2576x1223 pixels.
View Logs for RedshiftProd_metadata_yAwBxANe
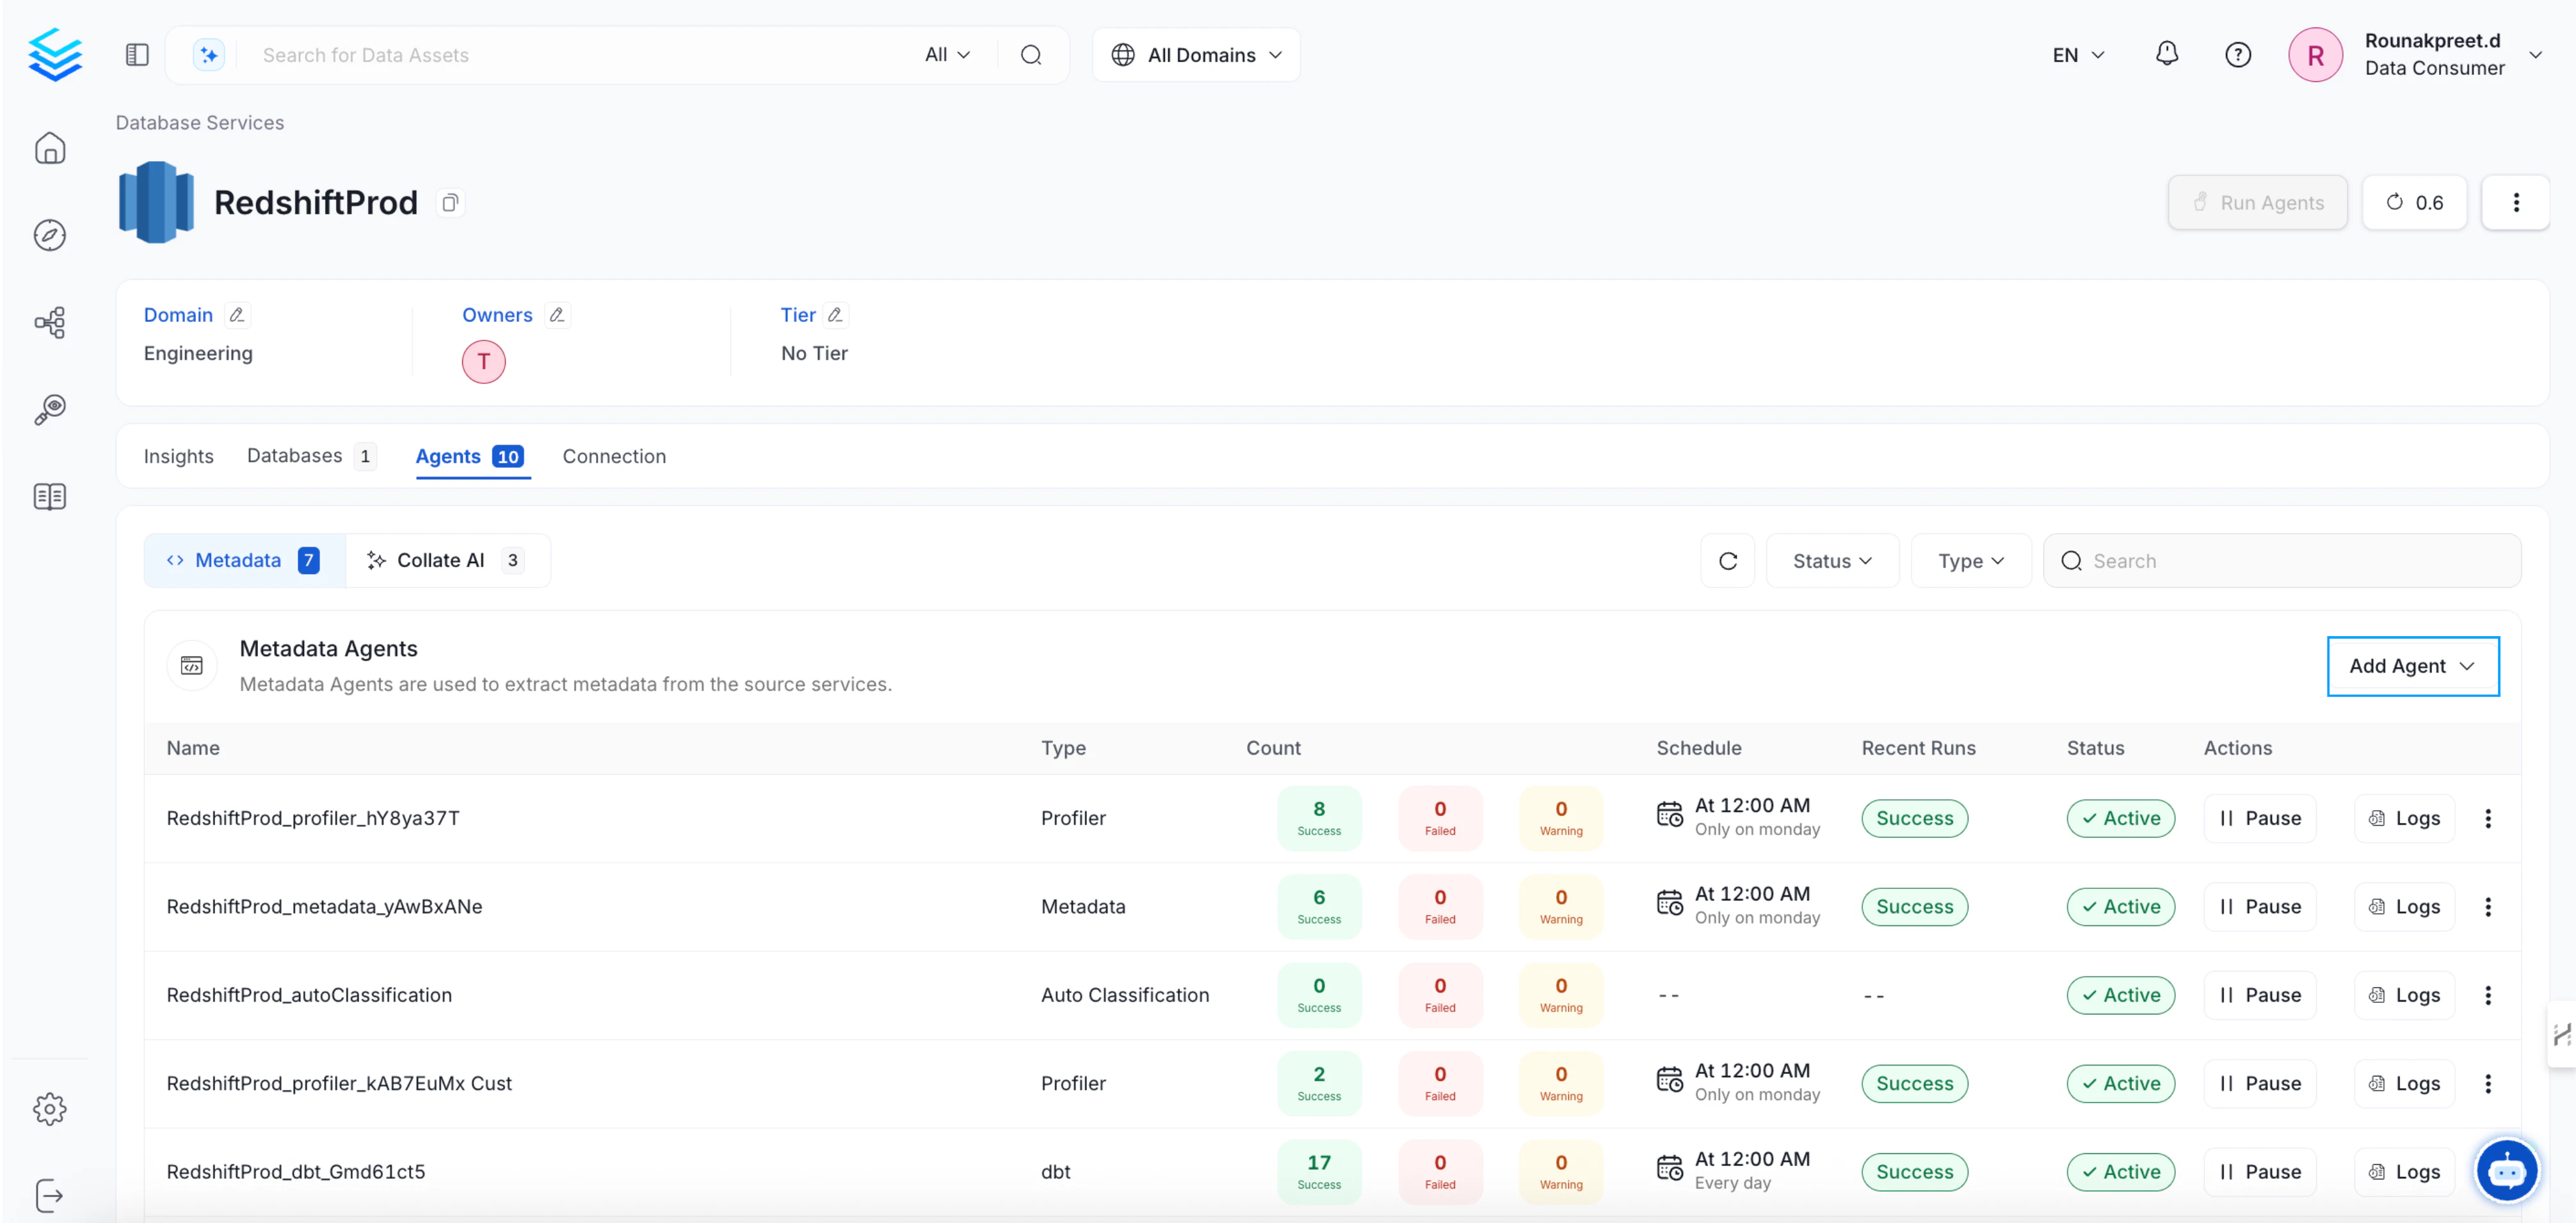2404,906
